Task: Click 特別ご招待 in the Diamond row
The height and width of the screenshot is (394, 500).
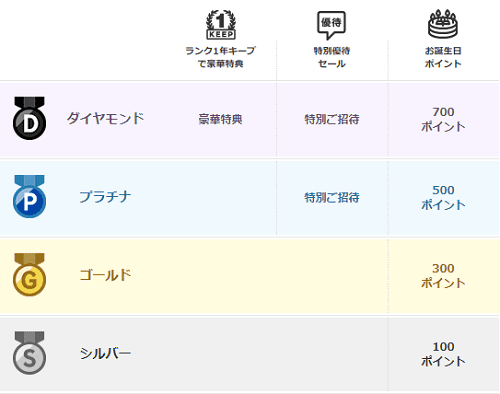Action: (x=332, y=119)
